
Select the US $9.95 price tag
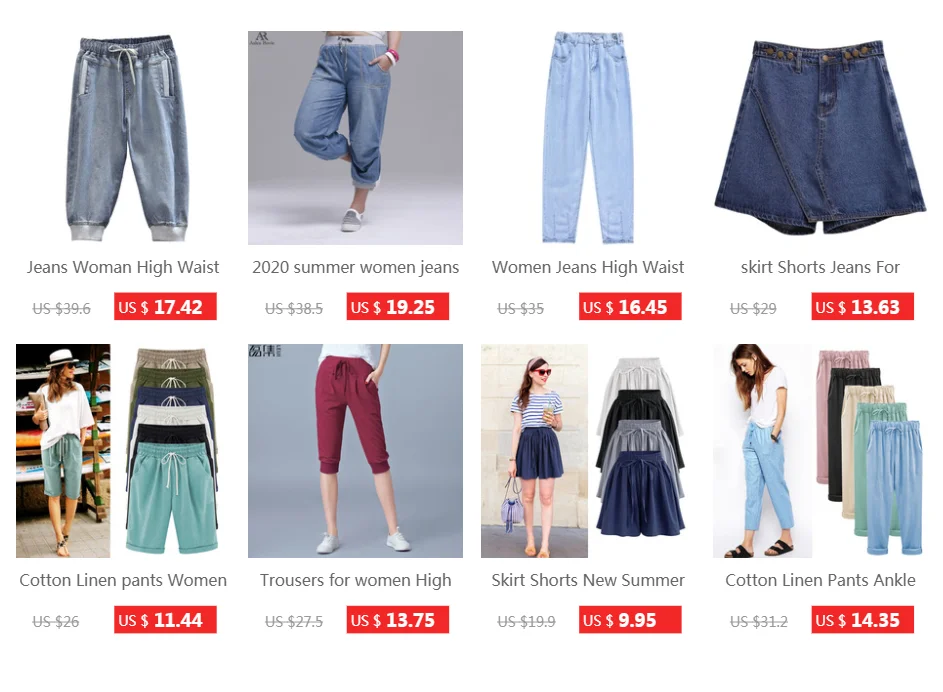pos(630,620)
